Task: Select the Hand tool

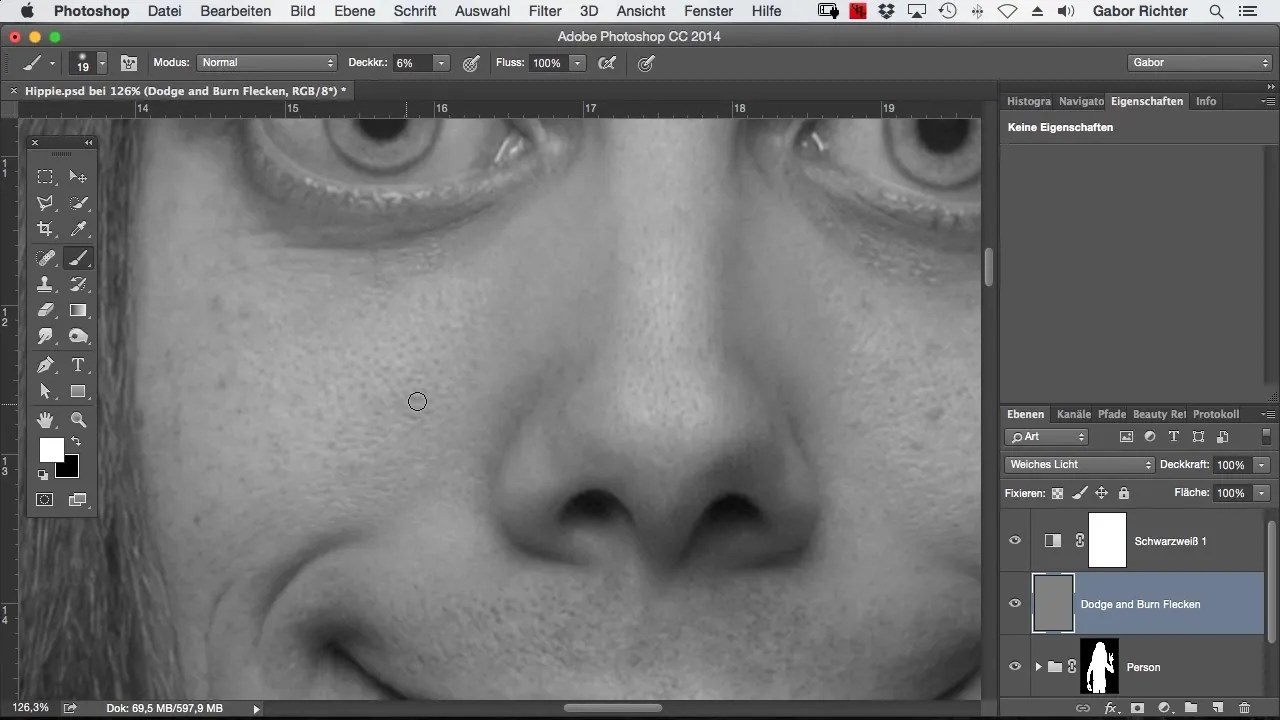Action: 46,420
